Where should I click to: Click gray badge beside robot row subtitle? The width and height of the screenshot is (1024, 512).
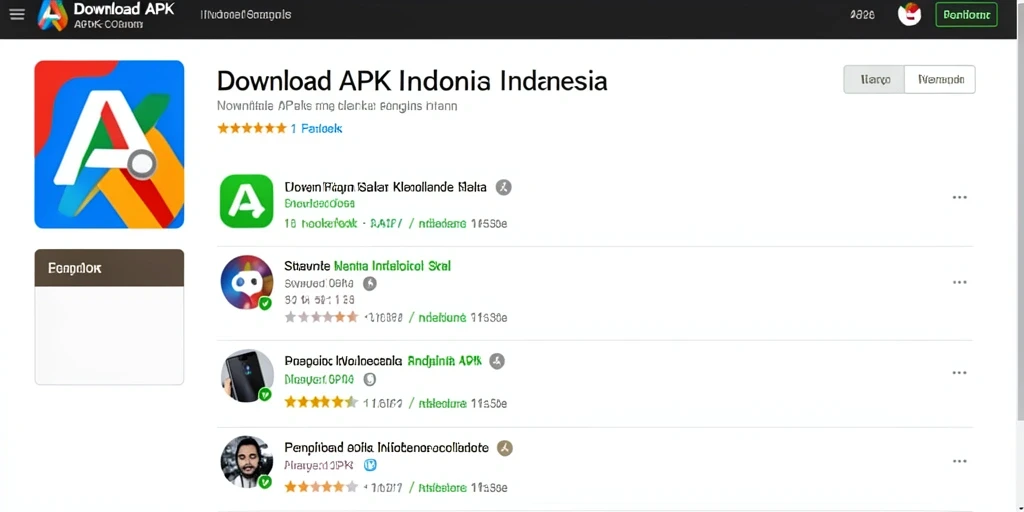tap(370, 283)
